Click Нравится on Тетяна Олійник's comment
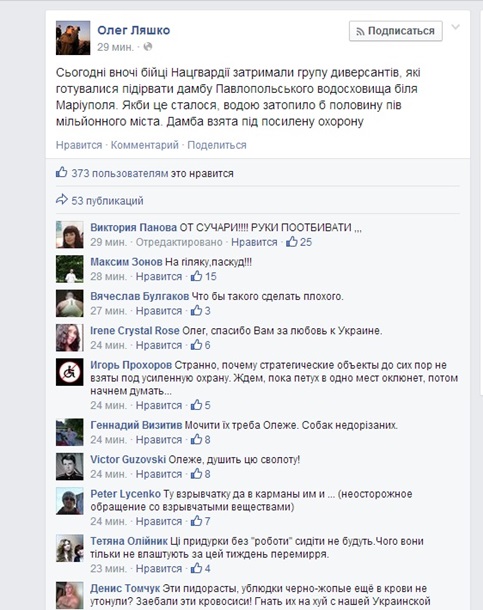This screenshot has width=483, height=610. tap(159, 569)
